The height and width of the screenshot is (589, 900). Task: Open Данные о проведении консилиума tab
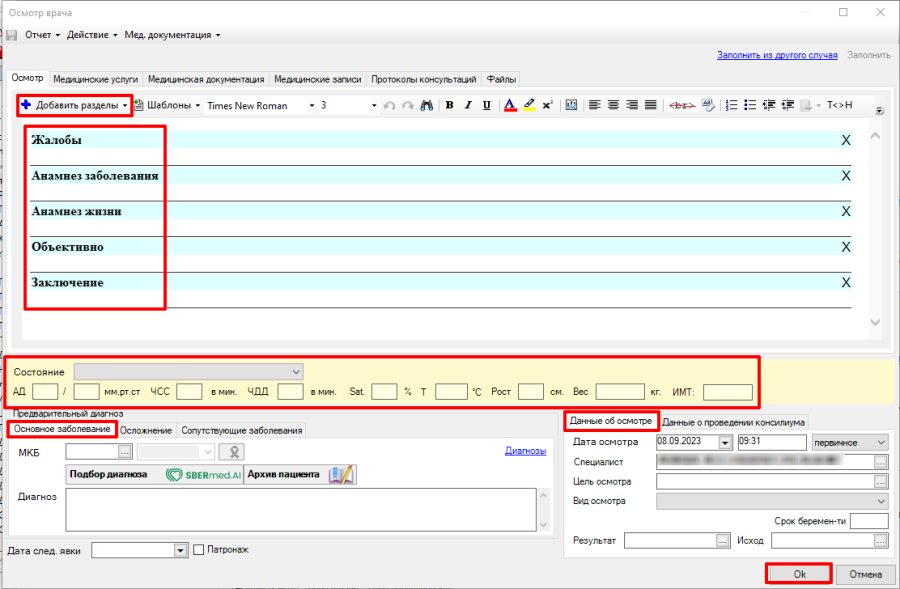(x=734, y=423)
